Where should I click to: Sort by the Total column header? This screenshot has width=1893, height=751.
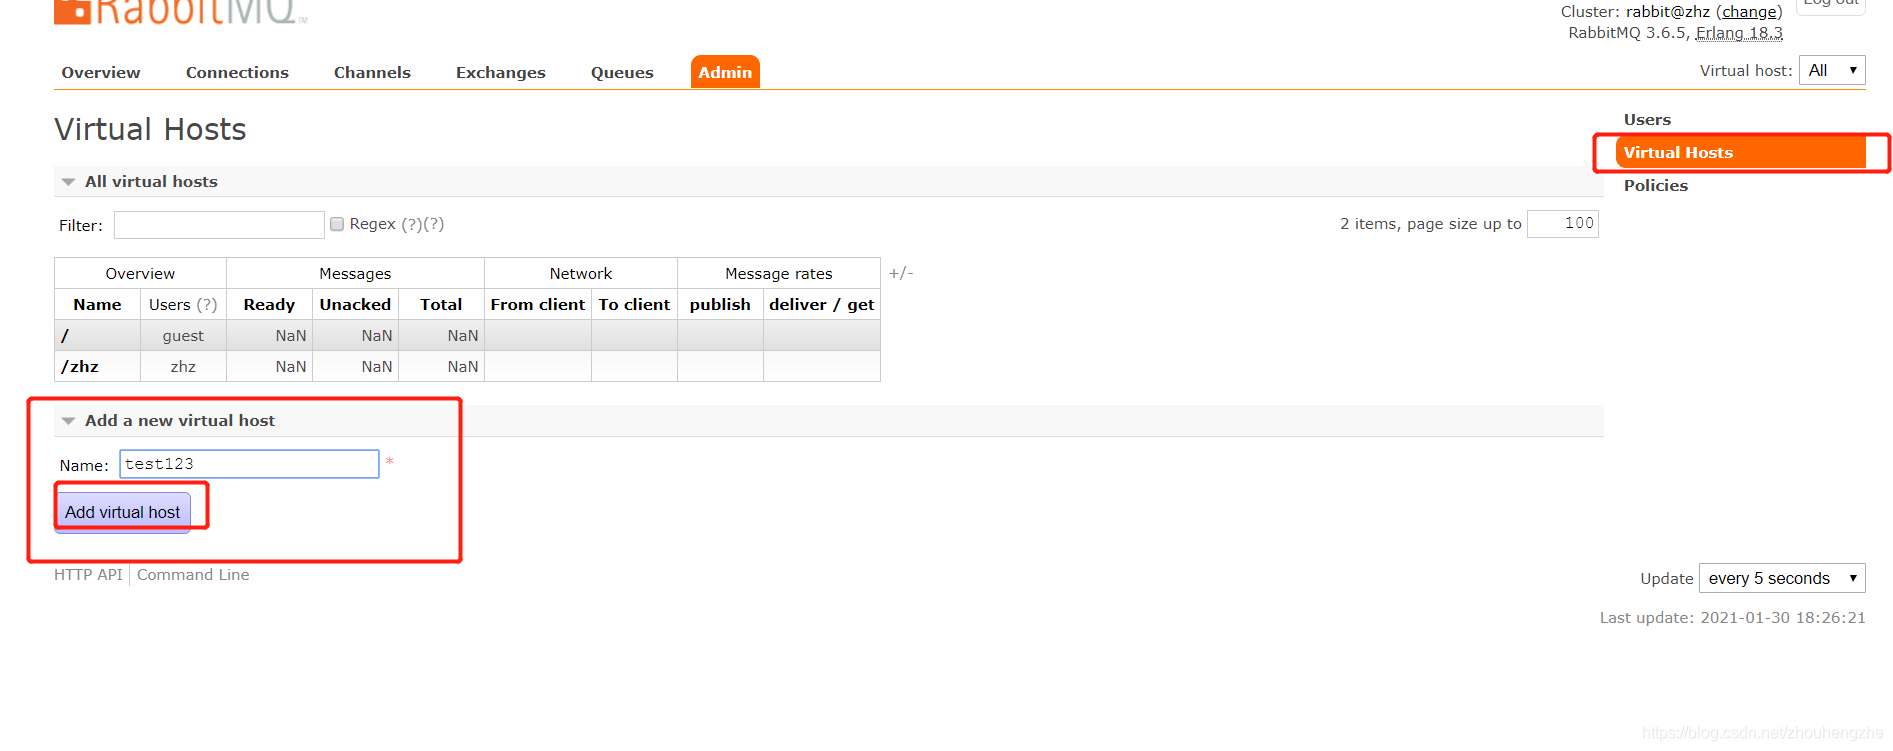[441, 304]
